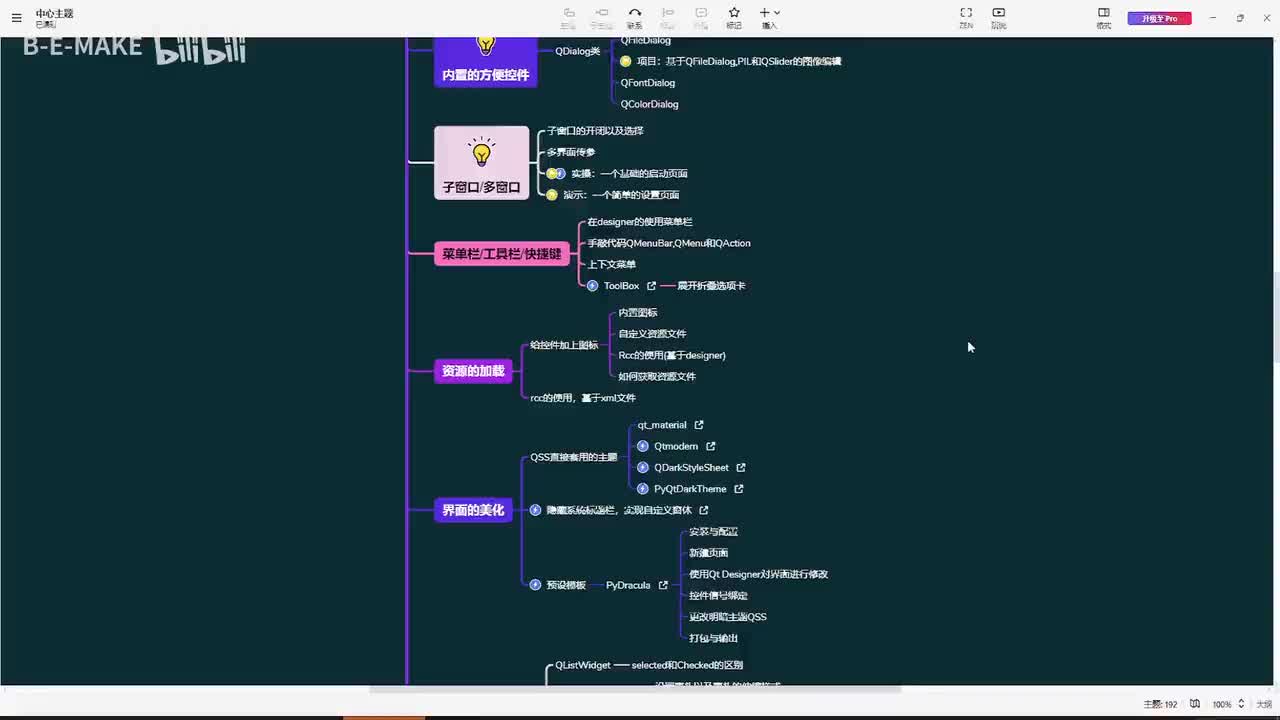This screenshot has height=720, width=1280.
Task: Open the external link next to PyDracula
Action: click(x=663, y=585)
